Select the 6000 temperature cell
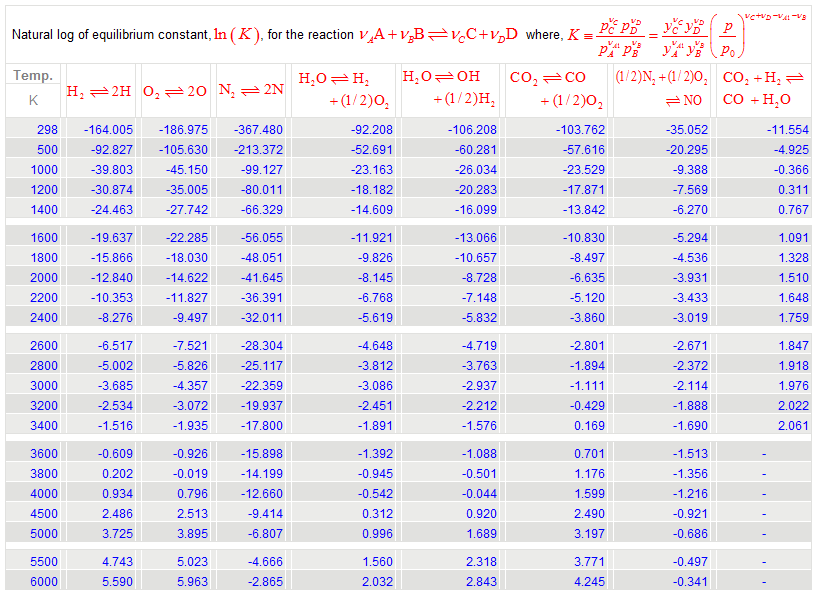The width and height of the screenshot is (817, 595). coord(44,581)
